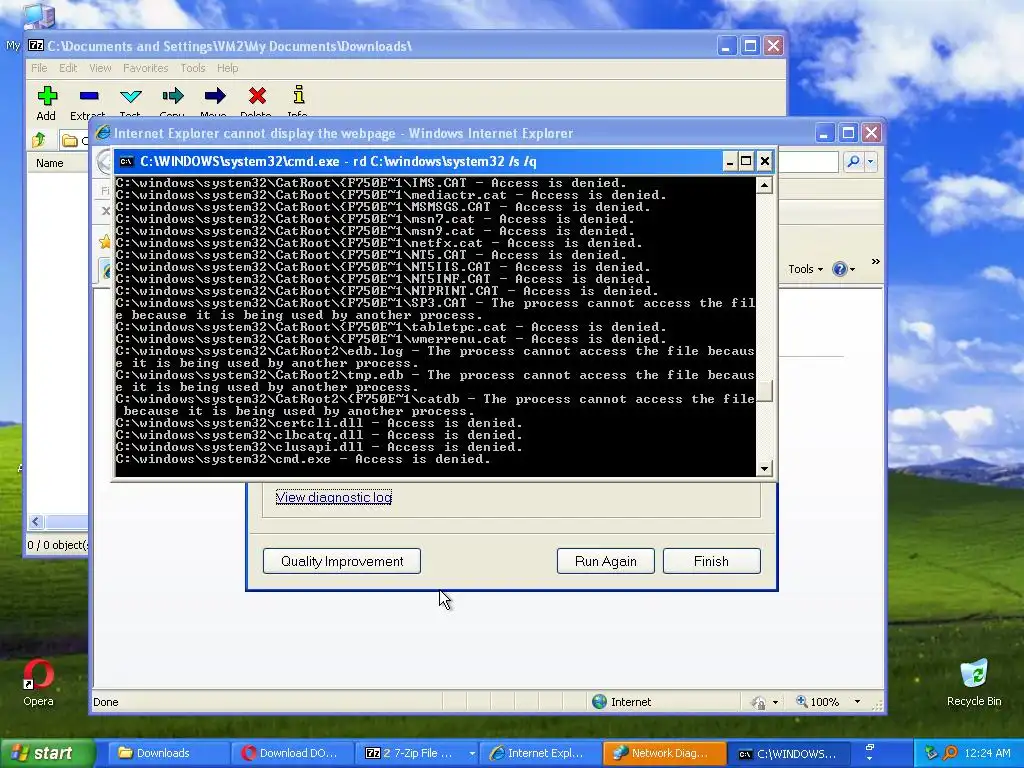Click the tray network icon
Viewport: 1024px width, 768px height.
pyautogui.click(x=931, y=754)
